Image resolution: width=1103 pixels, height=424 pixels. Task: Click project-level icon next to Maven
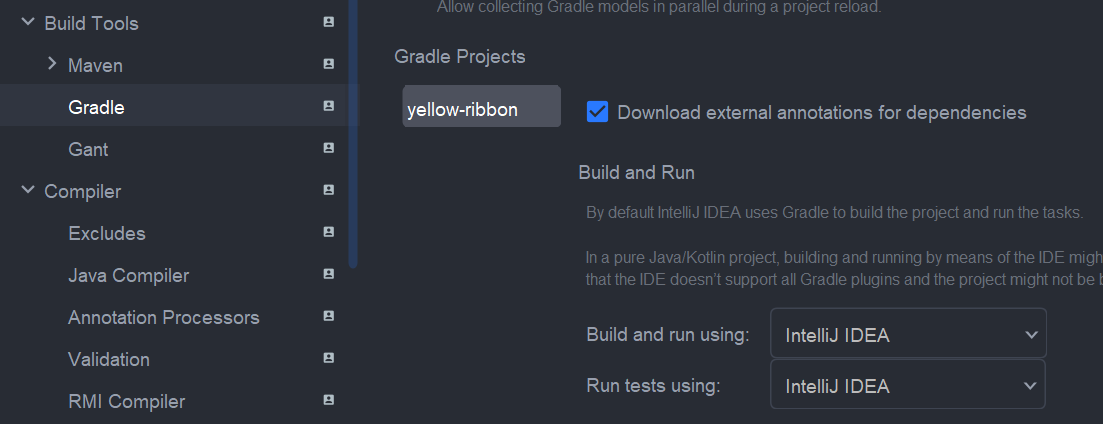328,64
